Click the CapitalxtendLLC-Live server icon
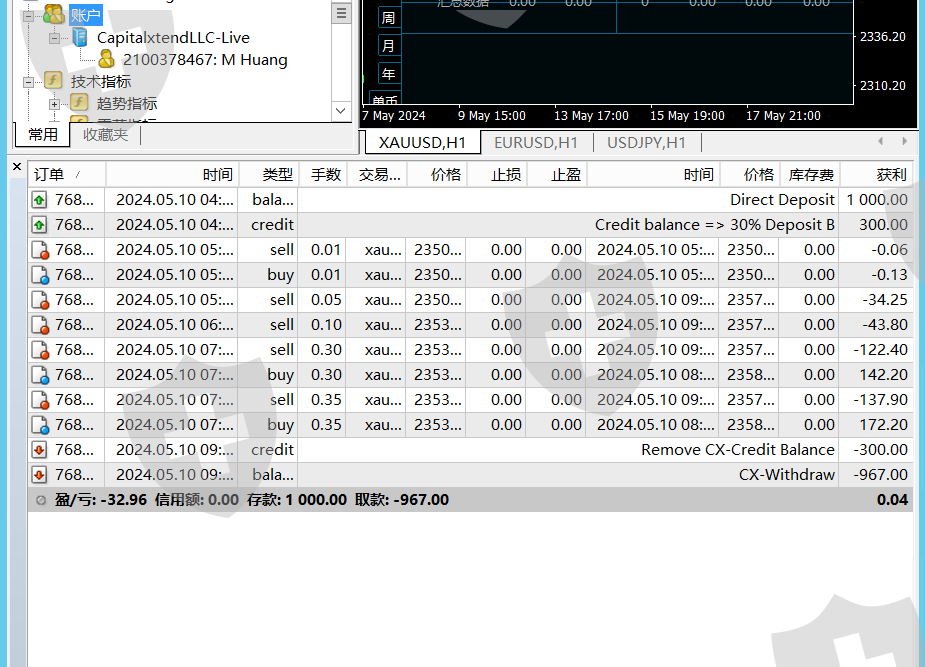This screenshot has width=925, height=667. tap(80, 38)
